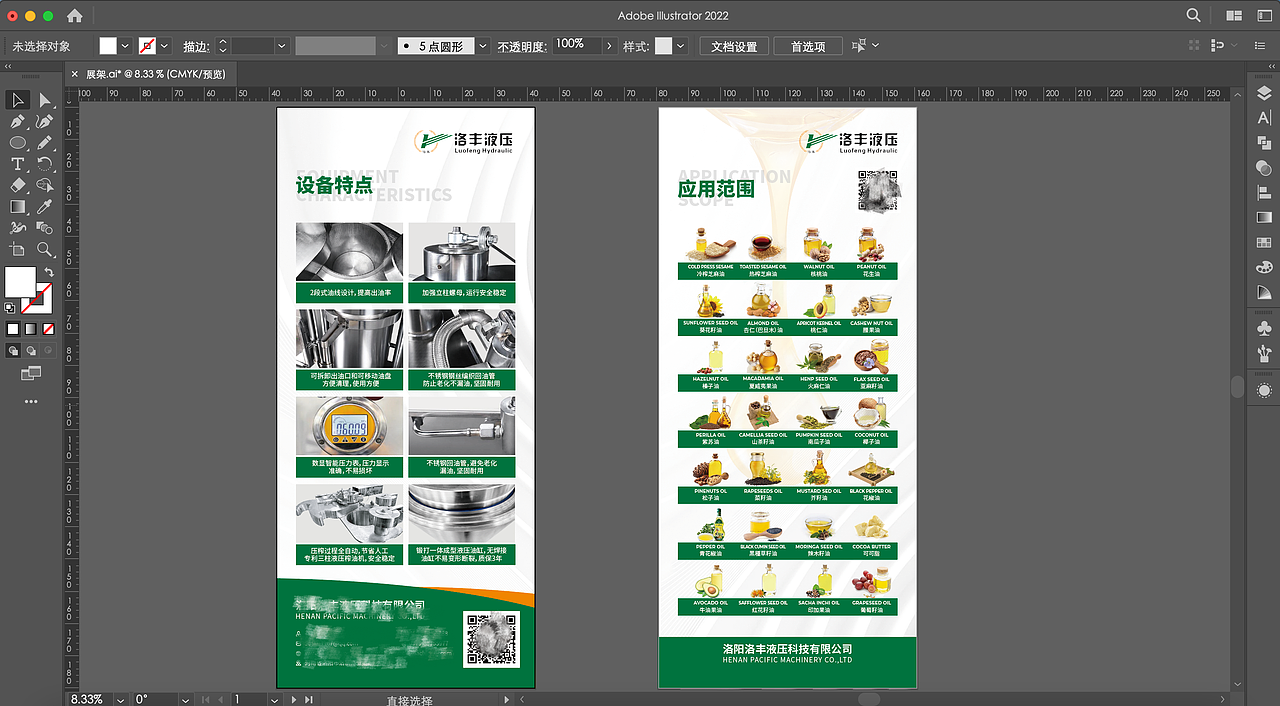Open the Color palette panel icon

coord(1264,268)
